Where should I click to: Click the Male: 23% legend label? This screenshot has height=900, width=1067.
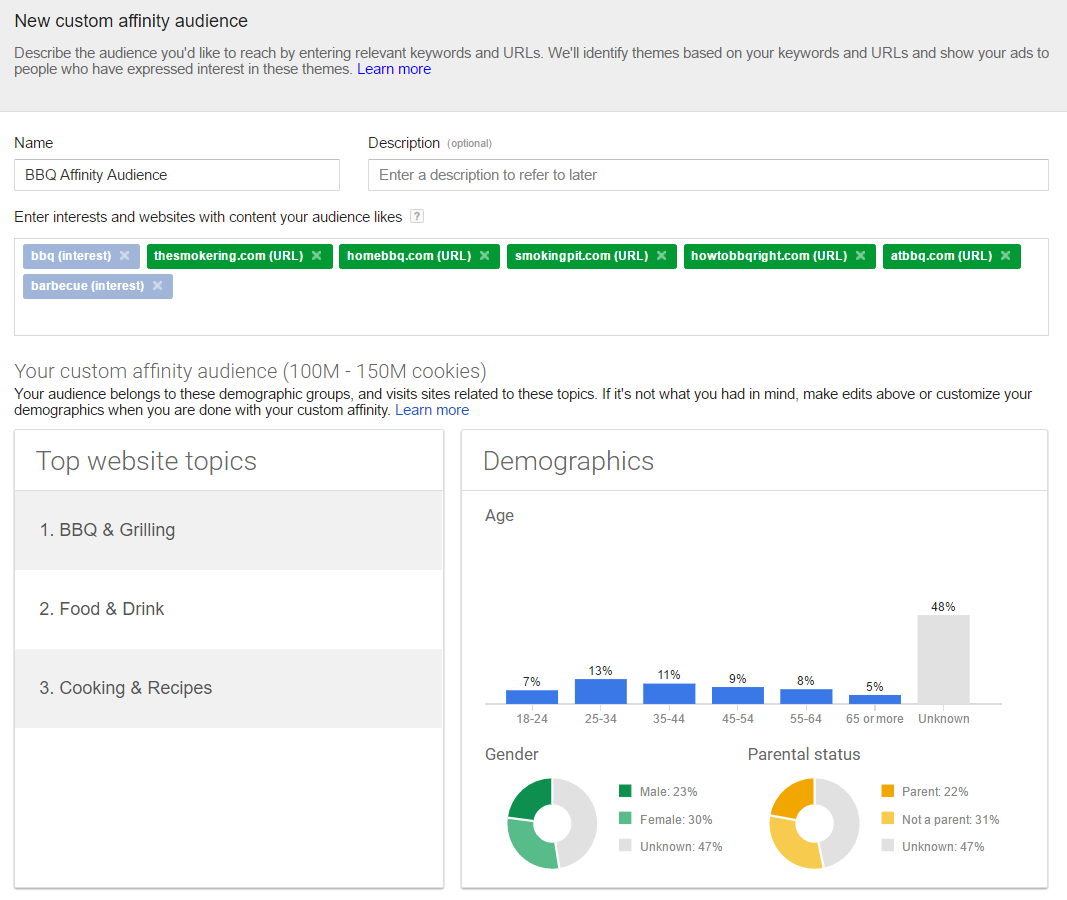point(669,792)
